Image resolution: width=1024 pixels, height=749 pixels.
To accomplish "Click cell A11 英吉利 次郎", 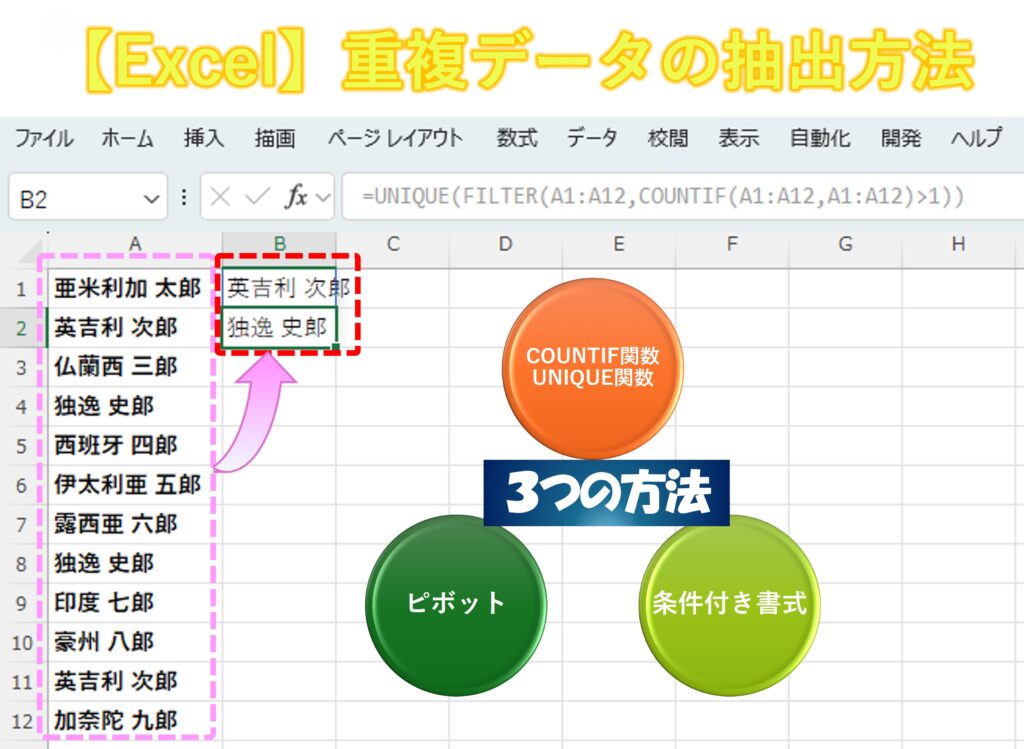I will pyautogui.click(x=135, y=681).
